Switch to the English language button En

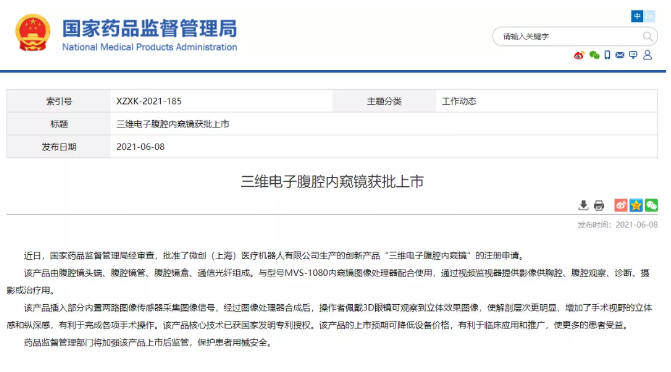649,16
